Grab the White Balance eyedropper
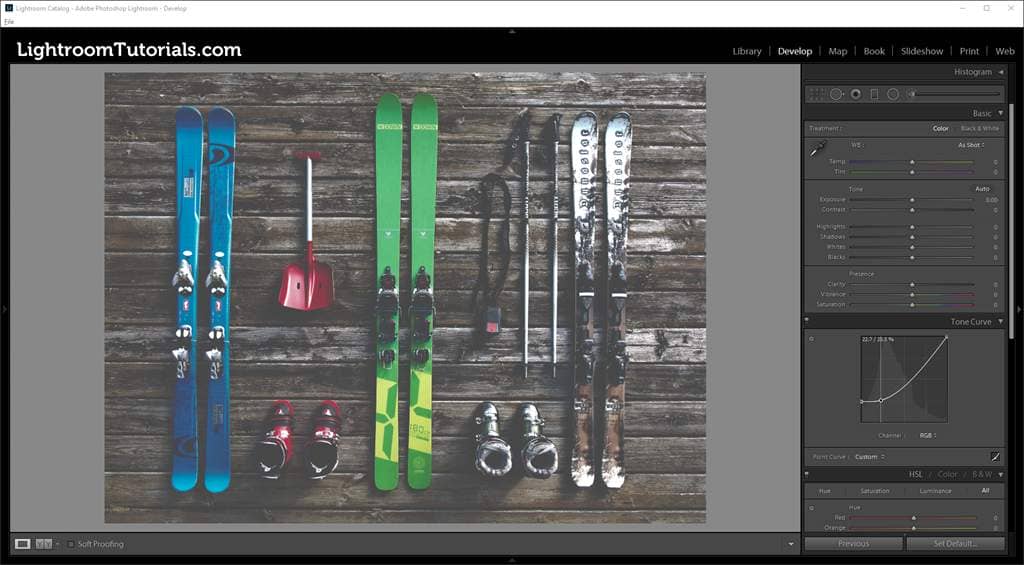This screenshot has height=565, width=1024. (x=818, y=149)
